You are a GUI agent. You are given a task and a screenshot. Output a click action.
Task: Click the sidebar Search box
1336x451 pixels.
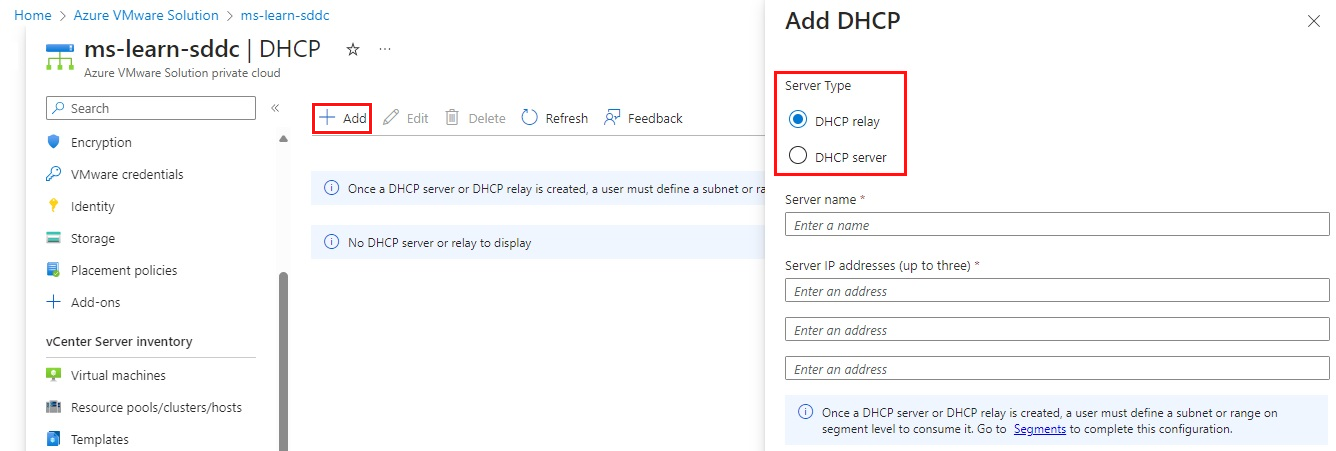151,108
